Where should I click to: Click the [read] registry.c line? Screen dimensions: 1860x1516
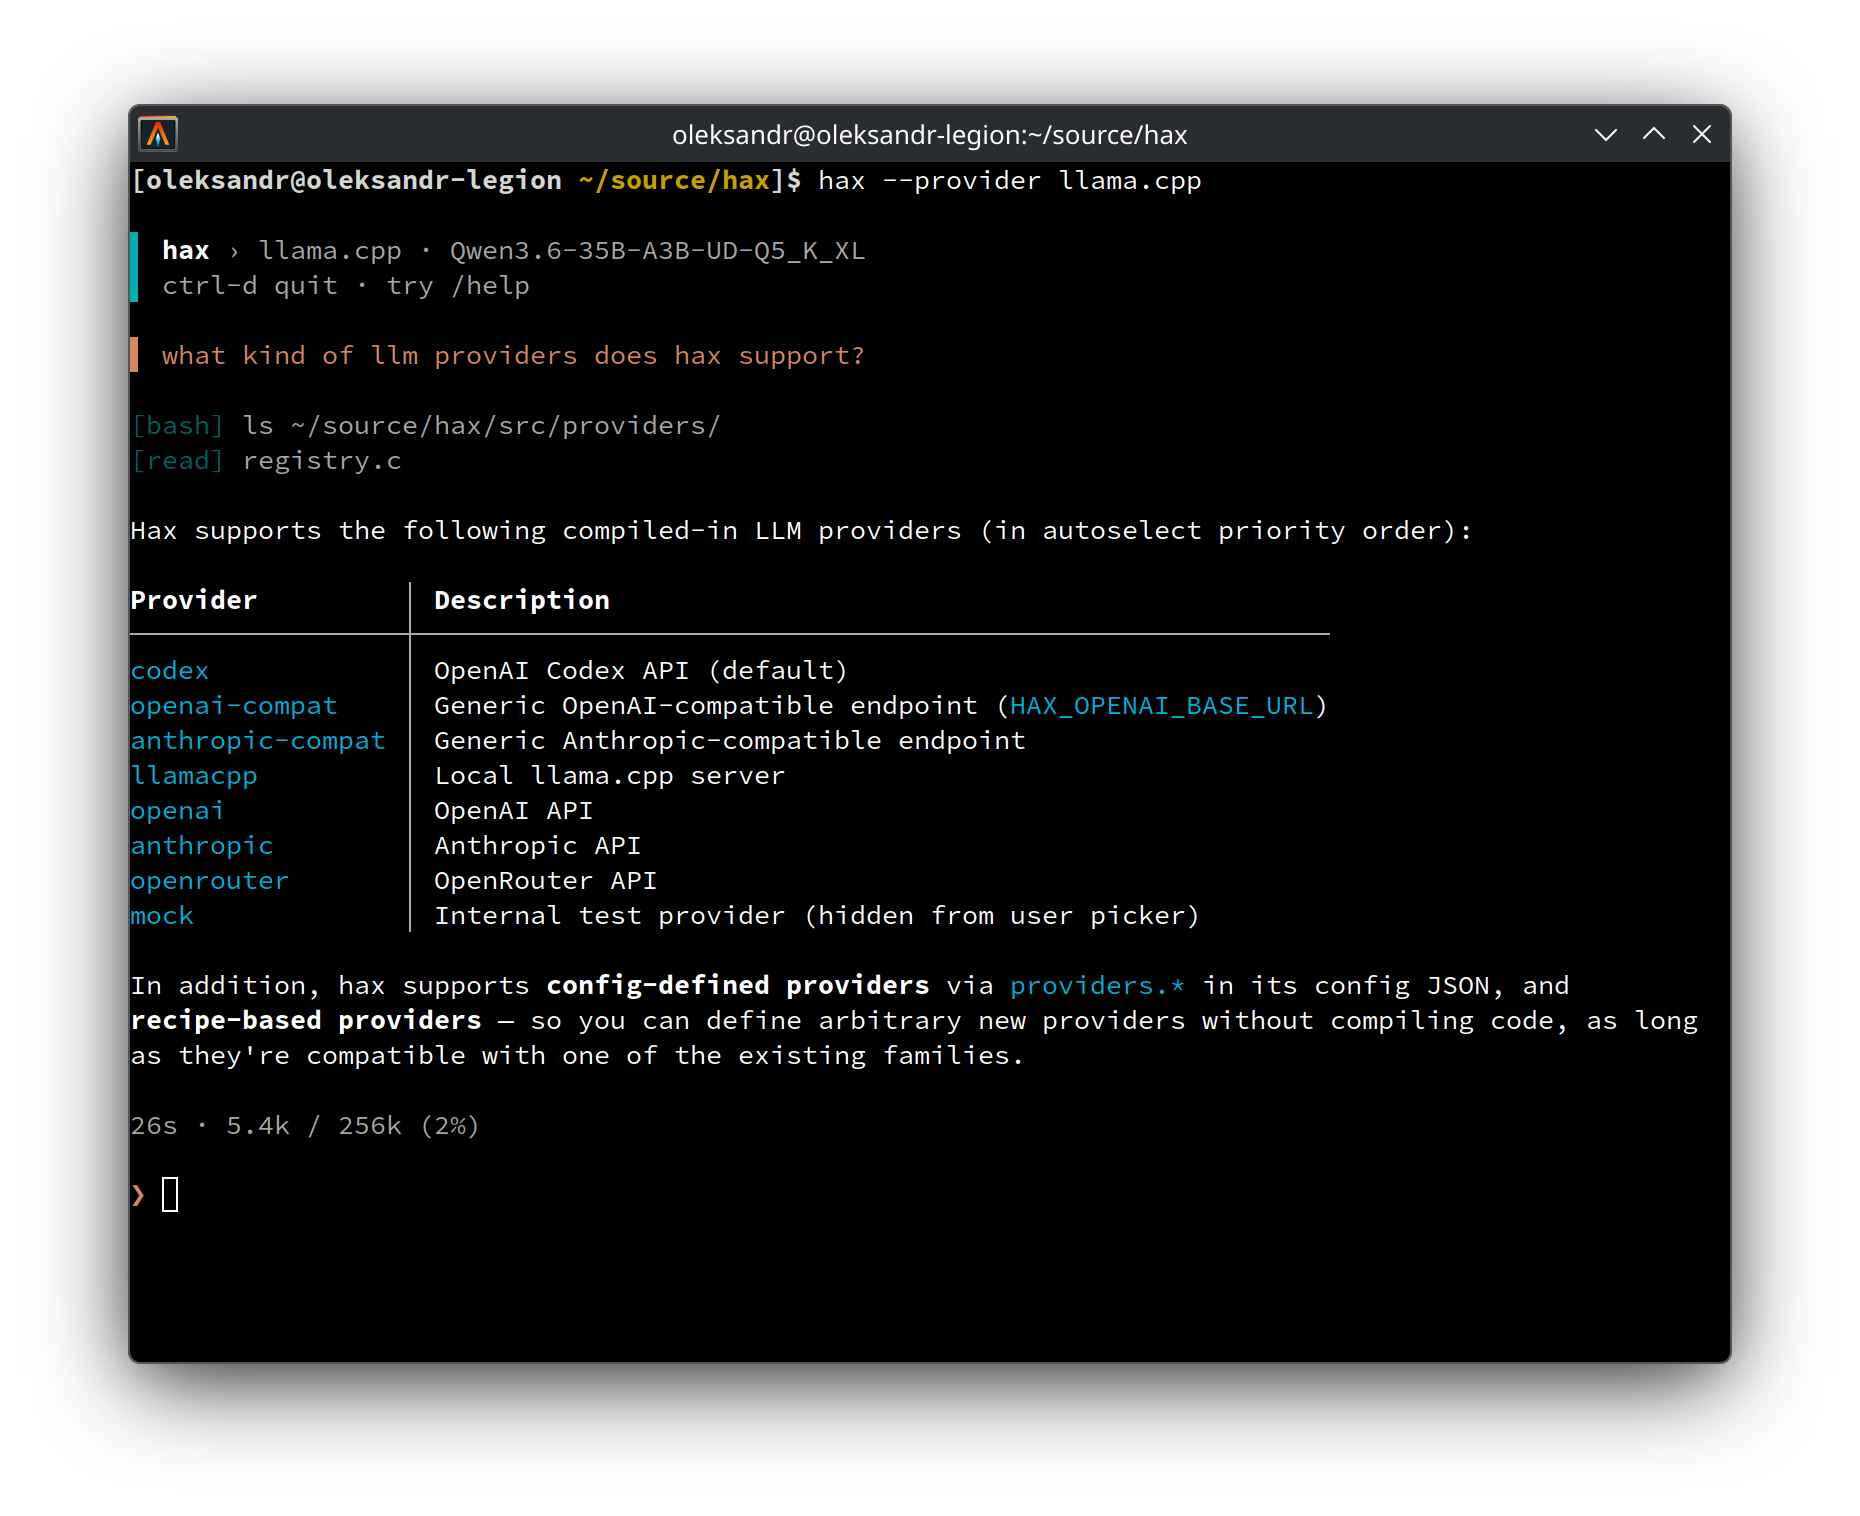point(266,461)
